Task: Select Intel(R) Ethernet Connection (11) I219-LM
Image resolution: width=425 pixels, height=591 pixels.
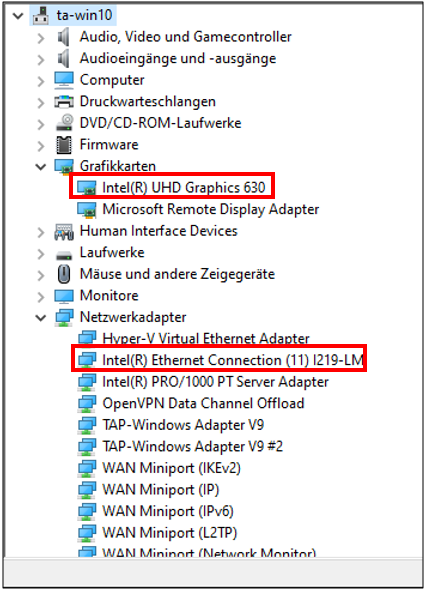Action: pyautogui.click(x=233, y=360)
